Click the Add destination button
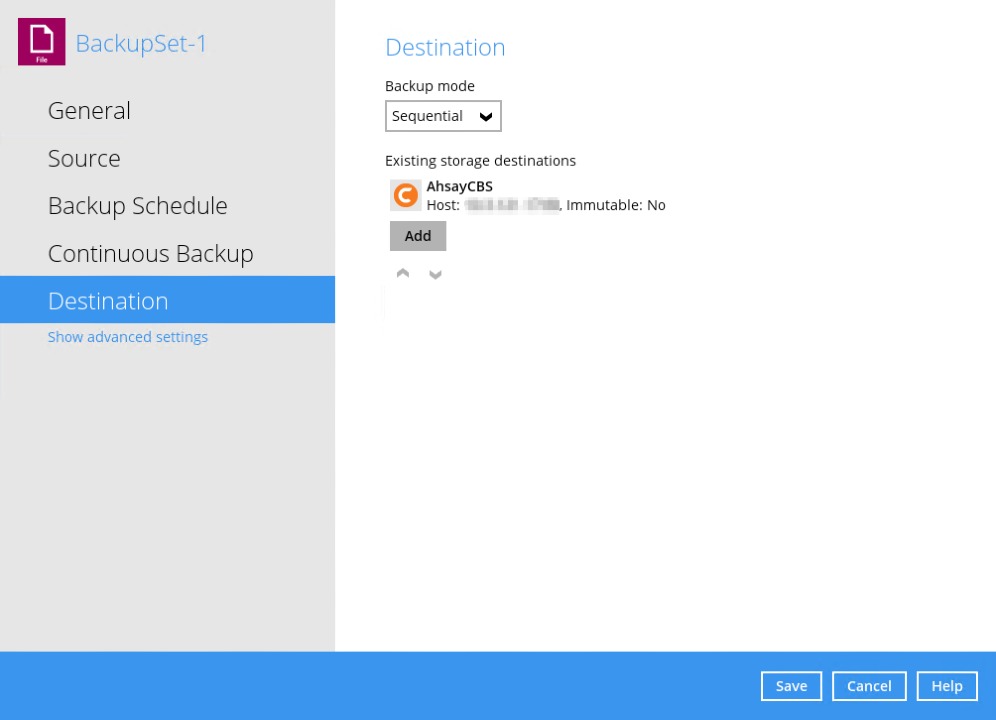Screen dimensions: 996x720 pyautogui.click(x=418, y=236)
